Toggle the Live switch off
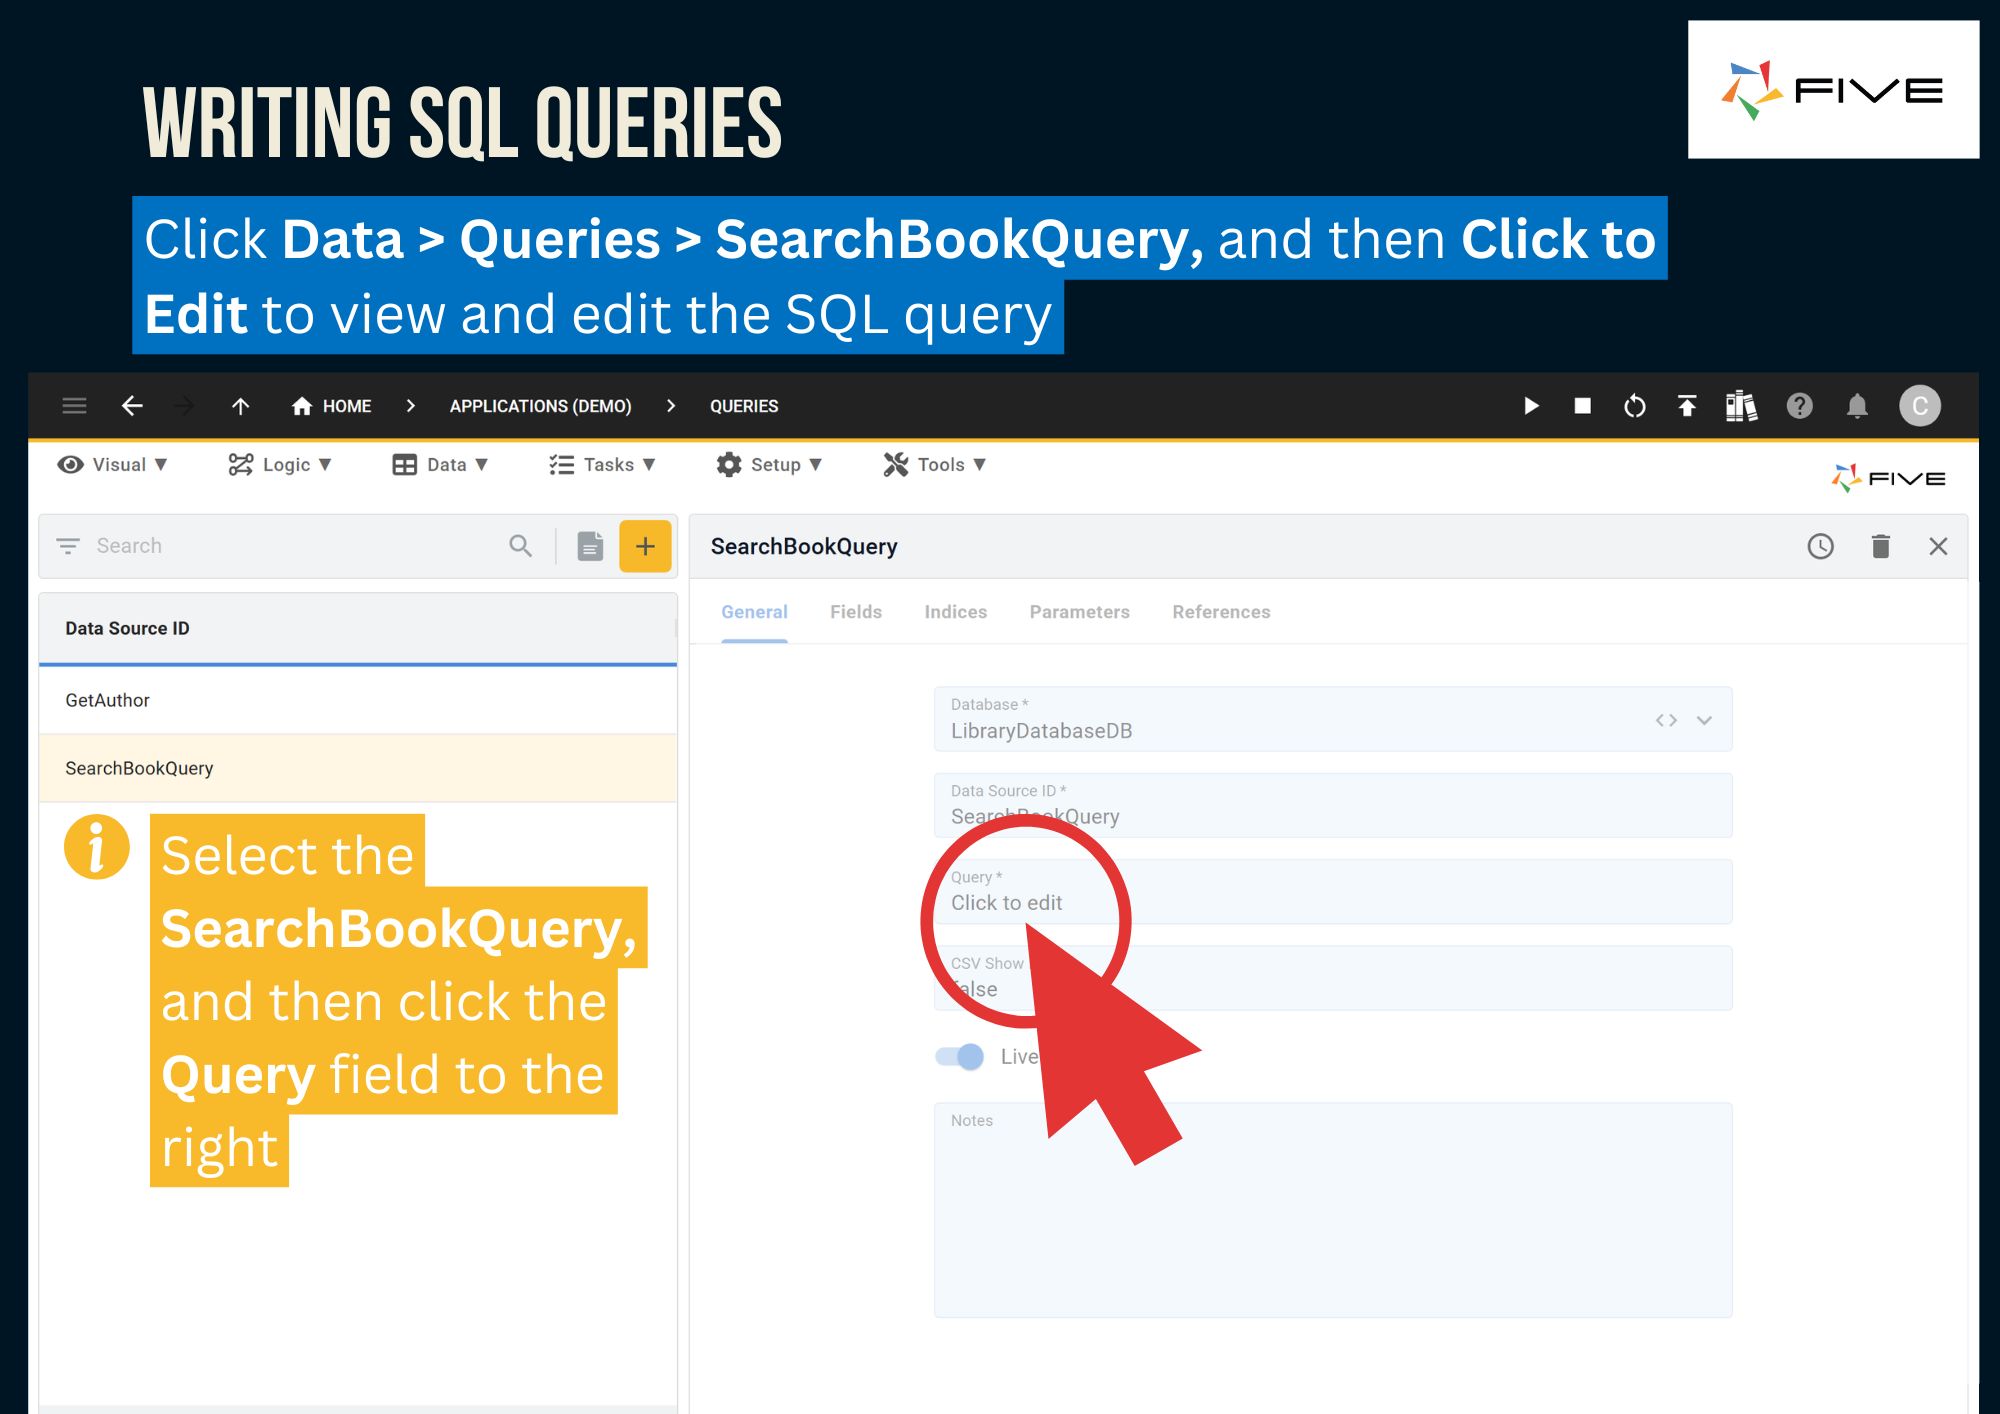Viewport: 2000px width, 1414px height. pos(958,1056)
